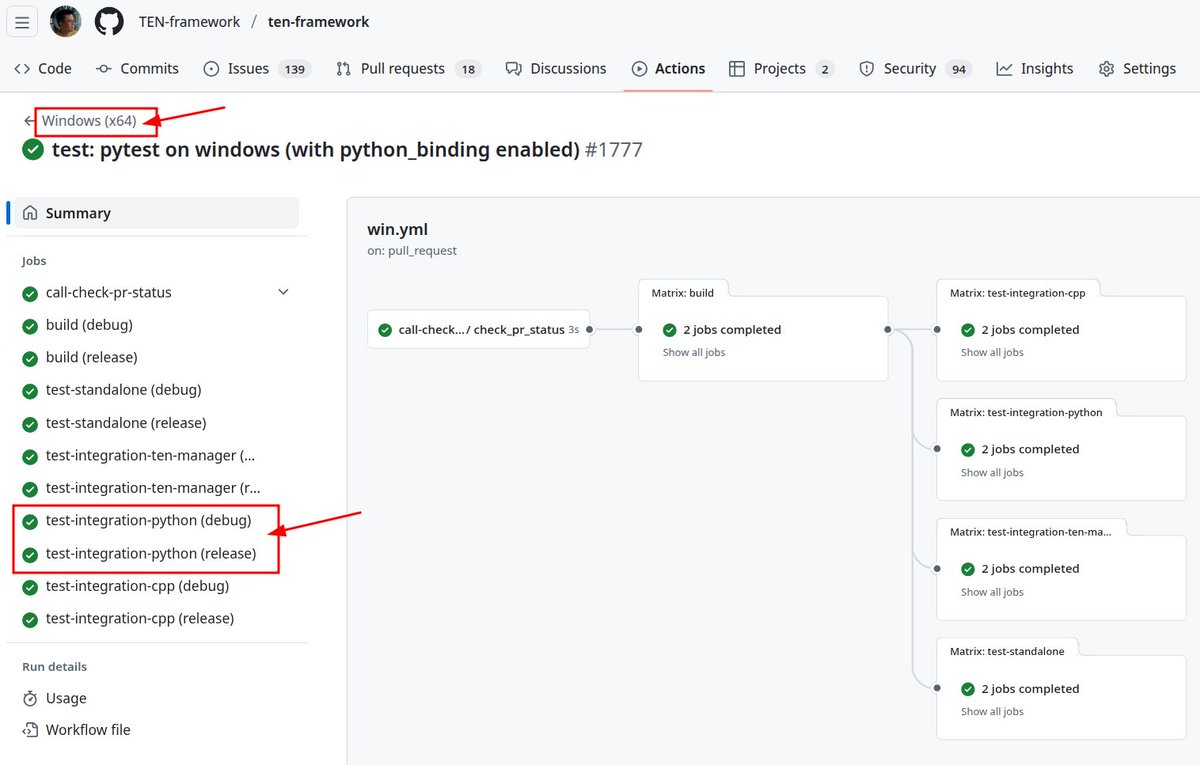Screen dimensions: 1200x765
Task: Open the Projects tab
Action: tap(781, 68)
